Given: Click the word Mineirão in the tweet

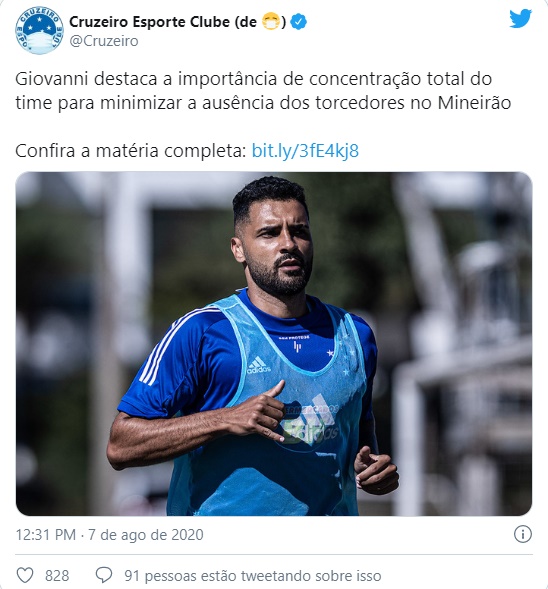Looking at the screenshot, I should 474,103.
